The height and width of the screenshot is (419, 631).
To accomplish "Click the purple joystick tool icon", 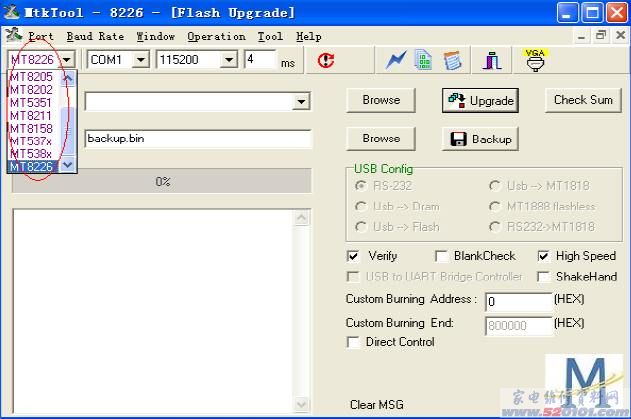I will [492, 60].
